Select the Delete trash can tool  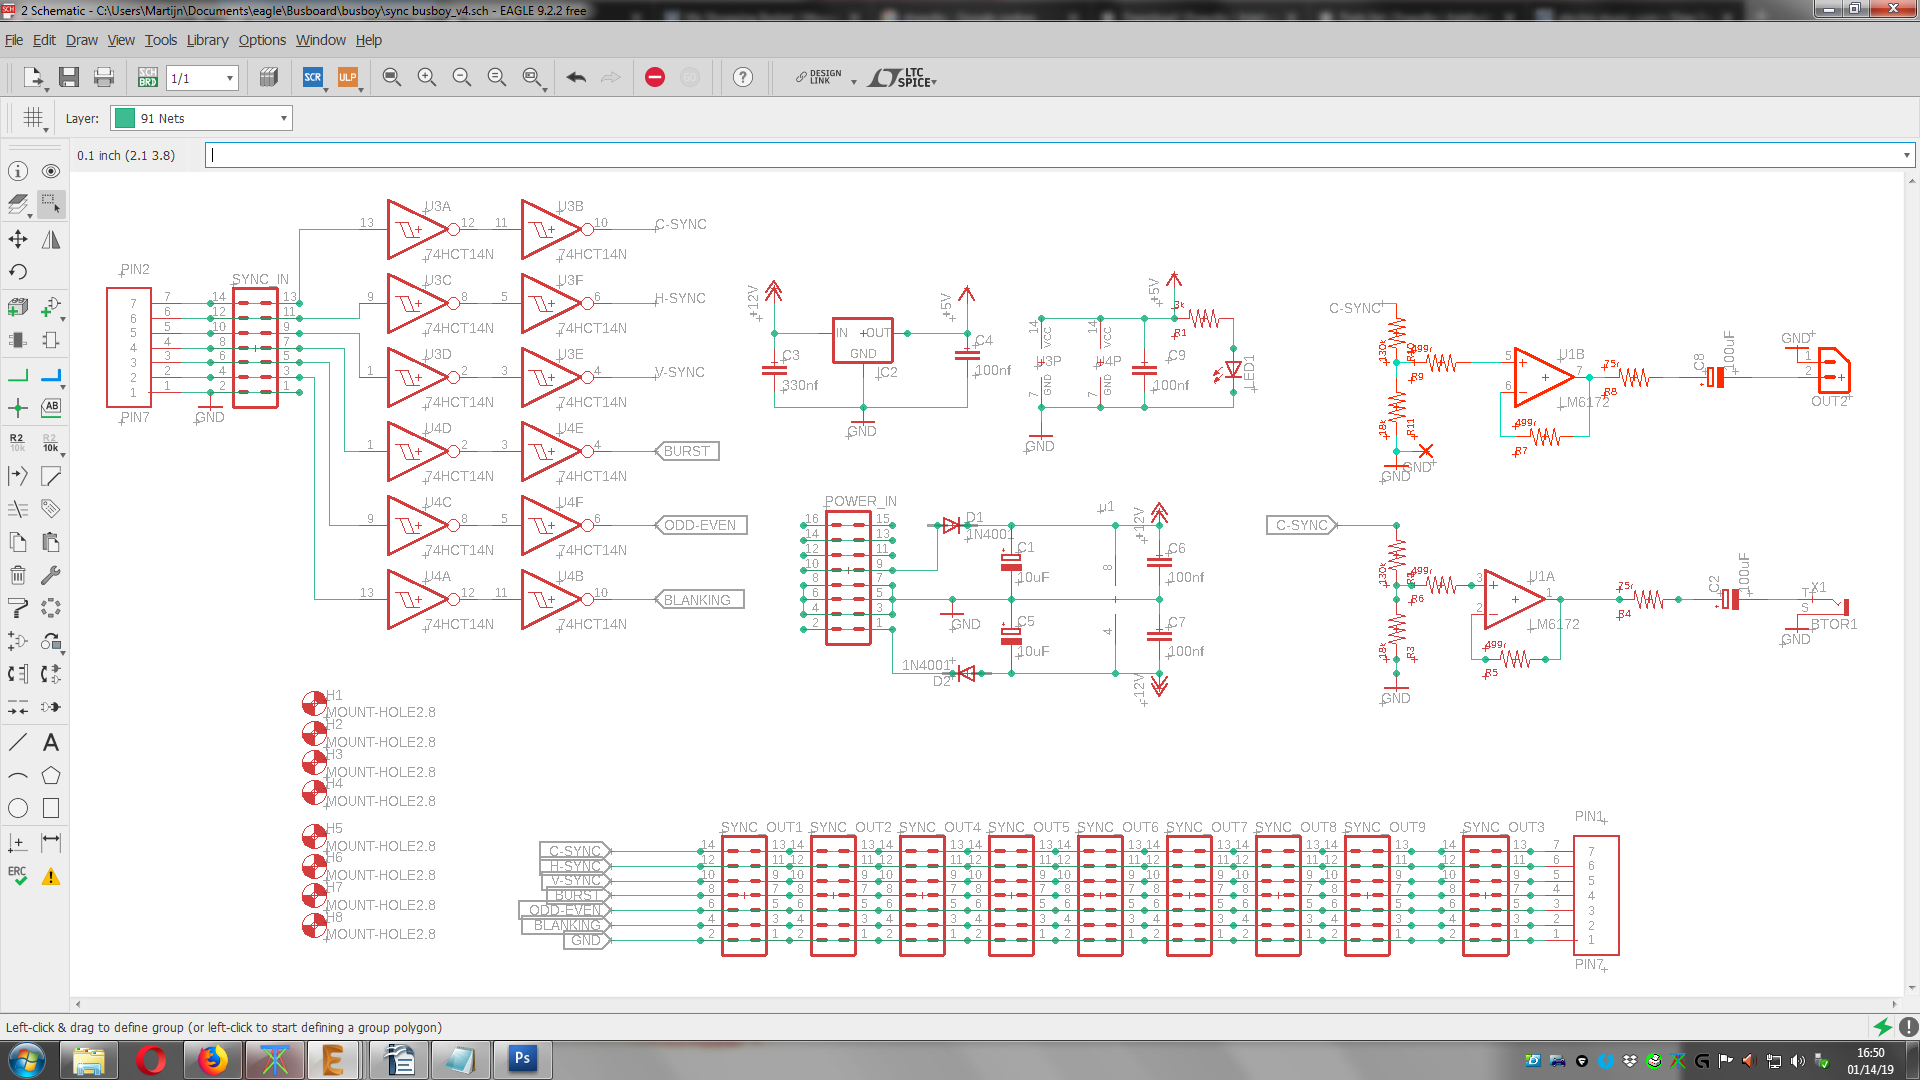tap(18, 575)
